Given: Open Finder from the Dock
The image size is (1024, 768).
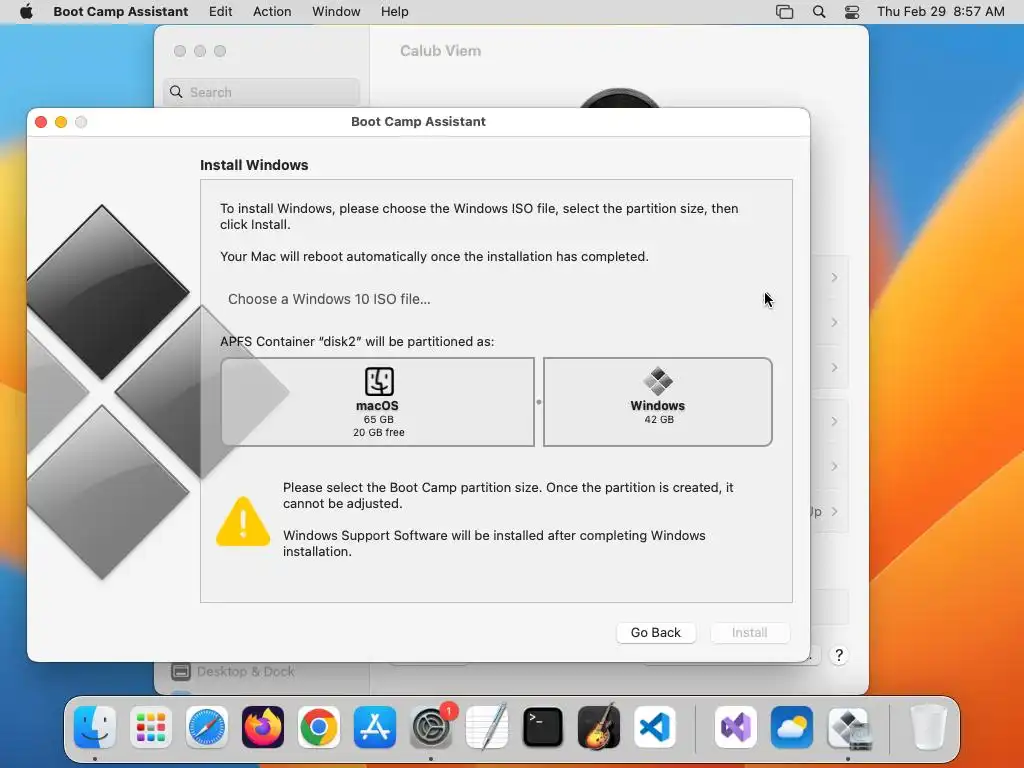Looking at the screenshot, I should (95, 727).
